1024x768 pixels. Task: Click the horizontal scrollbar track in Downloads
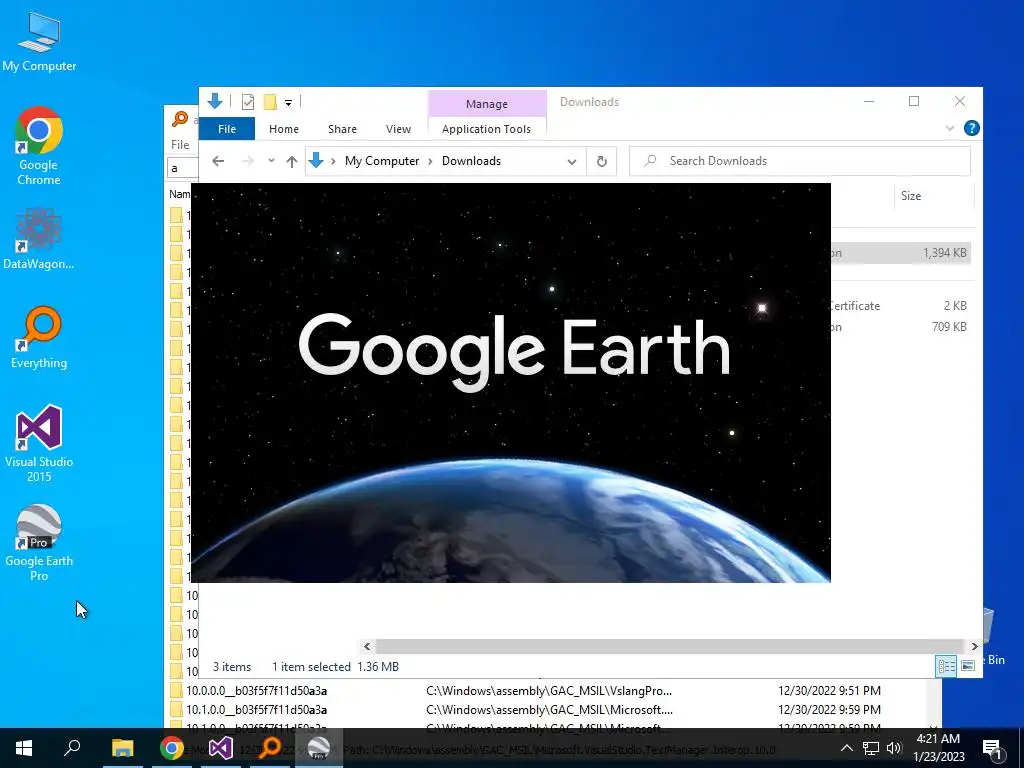(x=671, y=647)
